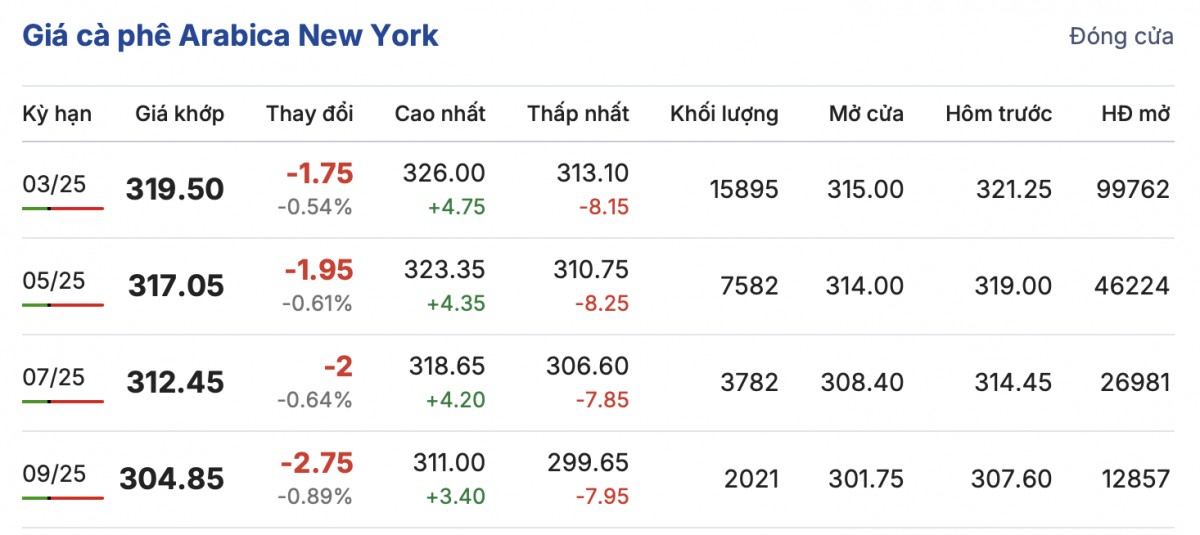1200x535 pixels.
Task: Select the 09/25 contract term
Action: [55, 473]
